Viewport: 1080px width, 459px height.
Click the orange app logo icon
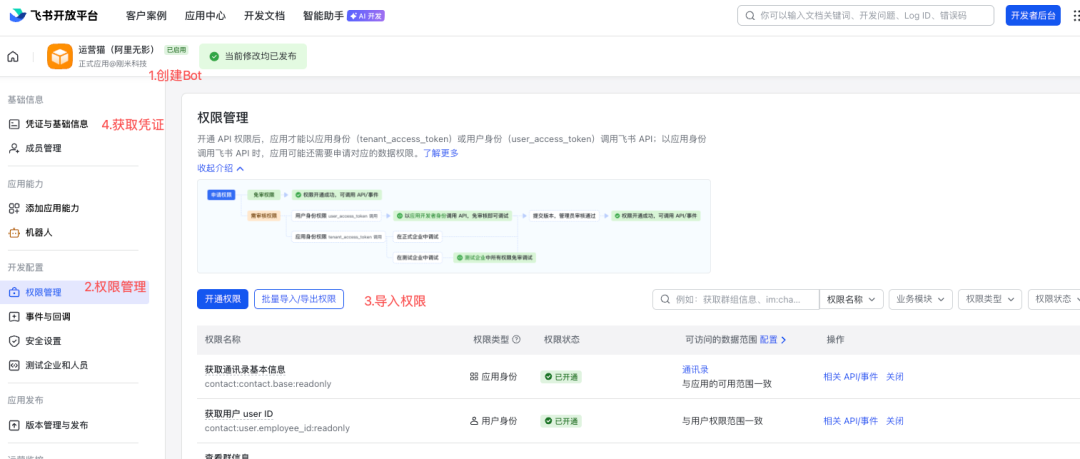tap(60, 56)
